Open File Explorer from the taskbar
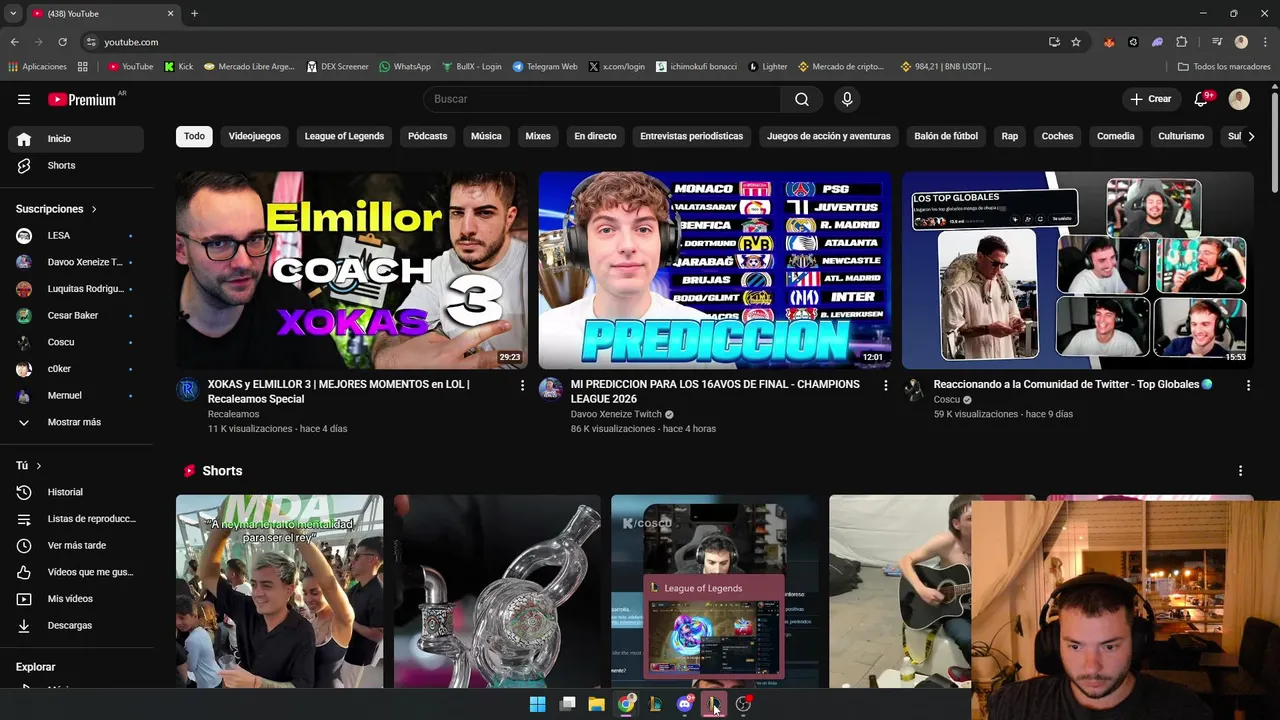1280x720 pixels. point(596,704)
